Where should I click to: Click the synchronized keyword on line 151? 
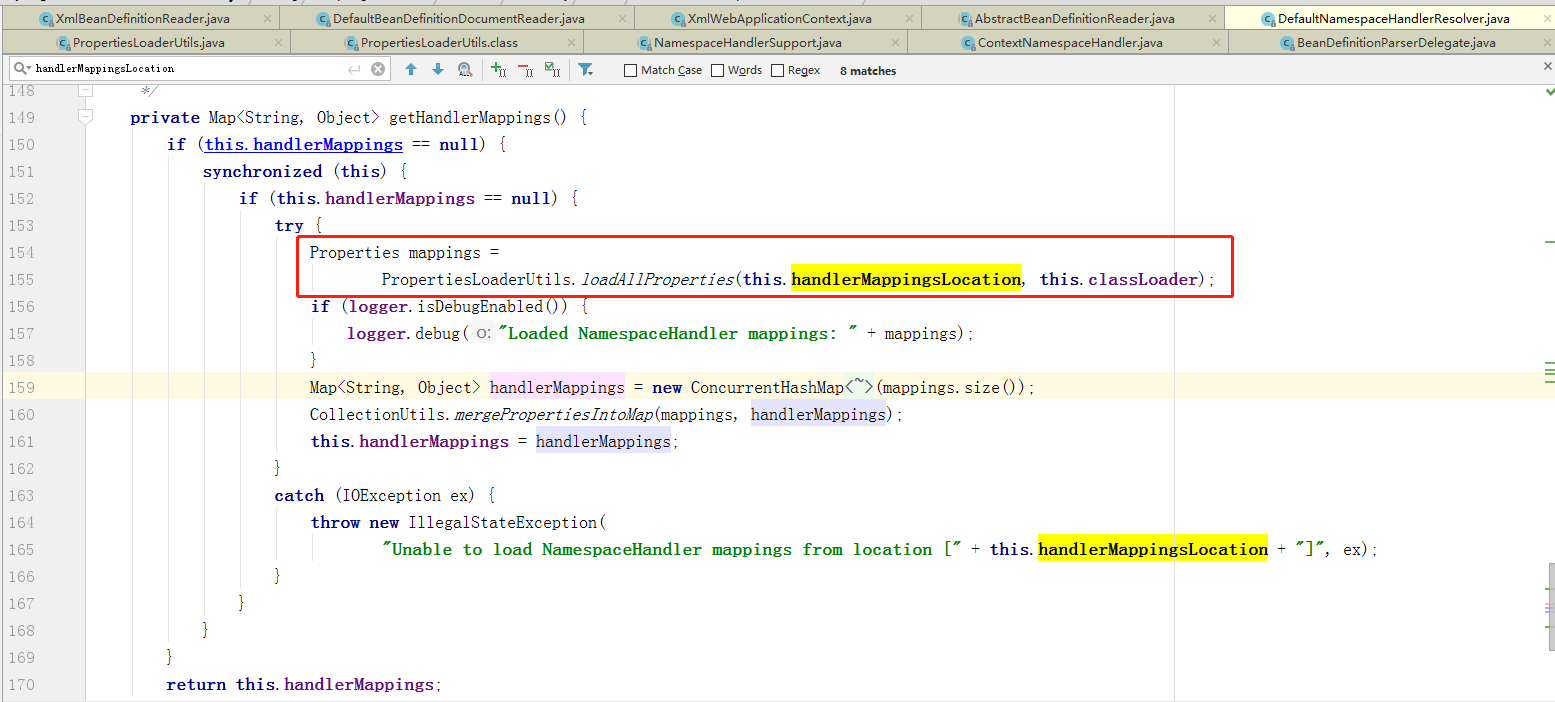click(x=262, y=171)
